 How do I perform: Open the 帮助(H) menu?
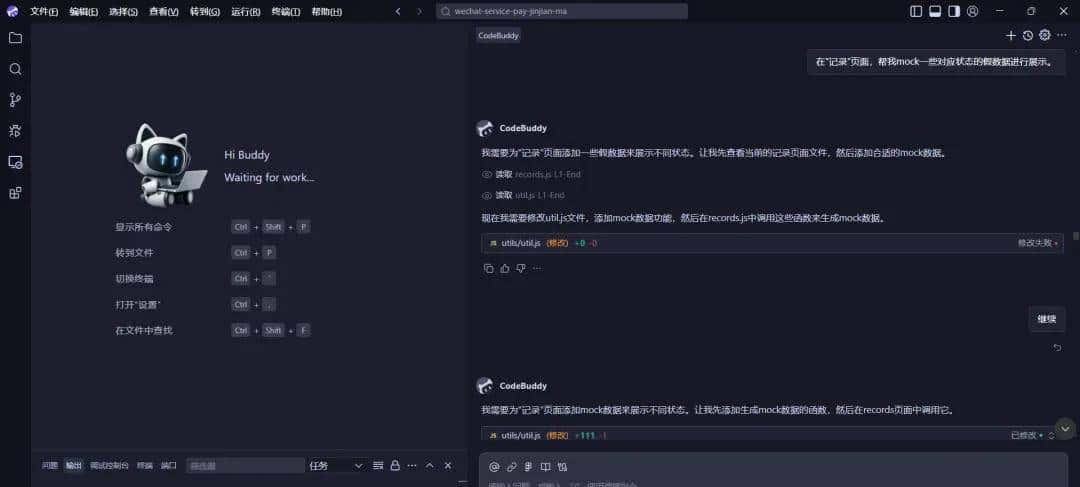[x=326, y=12]
